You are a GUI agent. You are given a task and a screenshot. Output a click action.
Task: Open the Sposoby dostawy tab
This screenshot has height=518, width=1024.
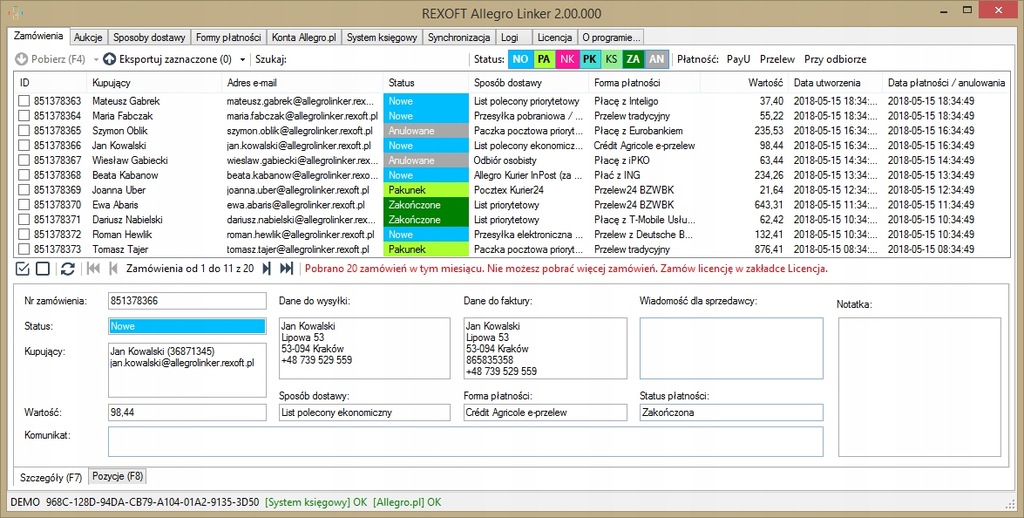tap(149, 37)
